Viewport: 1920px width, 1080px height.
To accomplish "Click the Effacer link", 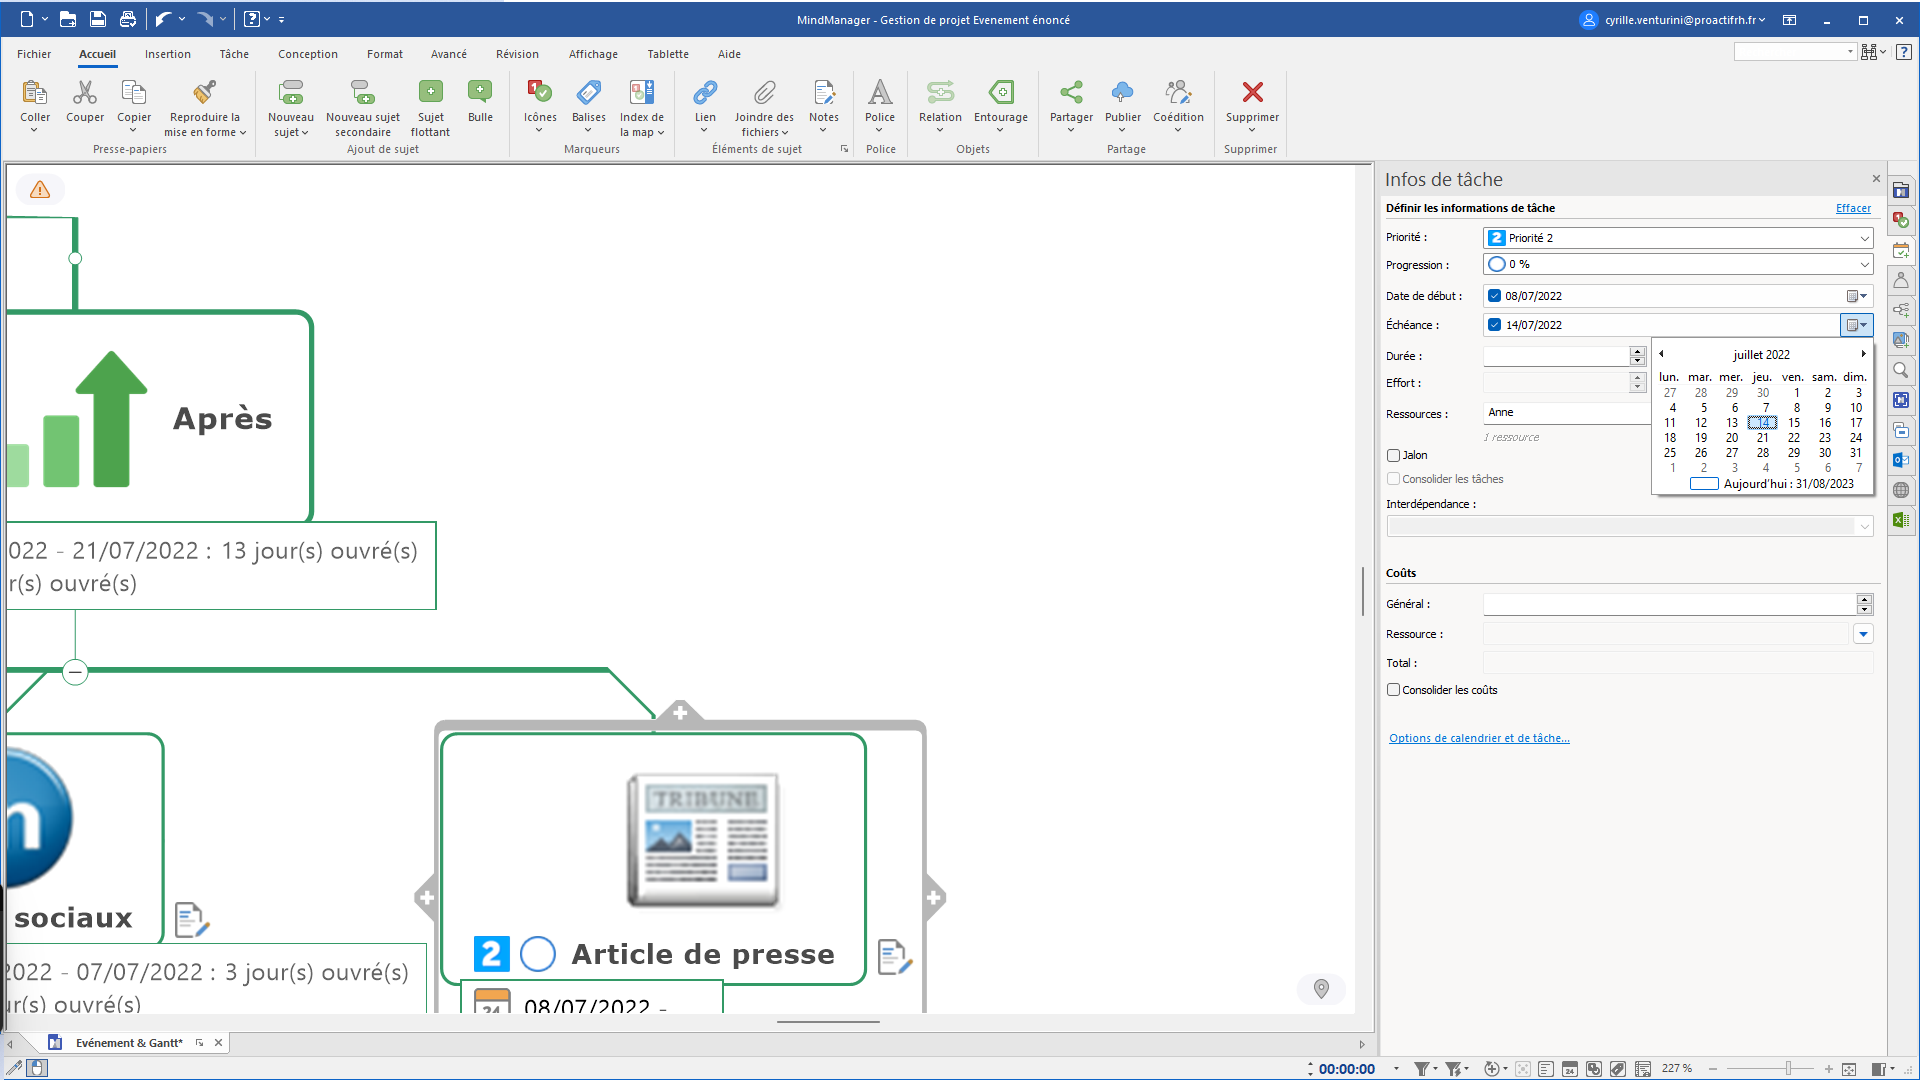I will [1853, 208].
